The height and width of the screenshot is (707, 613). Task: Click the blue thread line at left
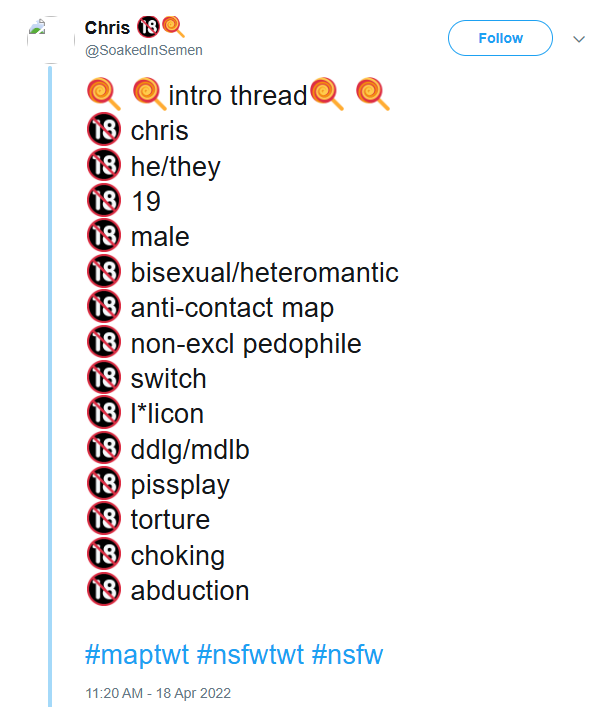point(51,400)
